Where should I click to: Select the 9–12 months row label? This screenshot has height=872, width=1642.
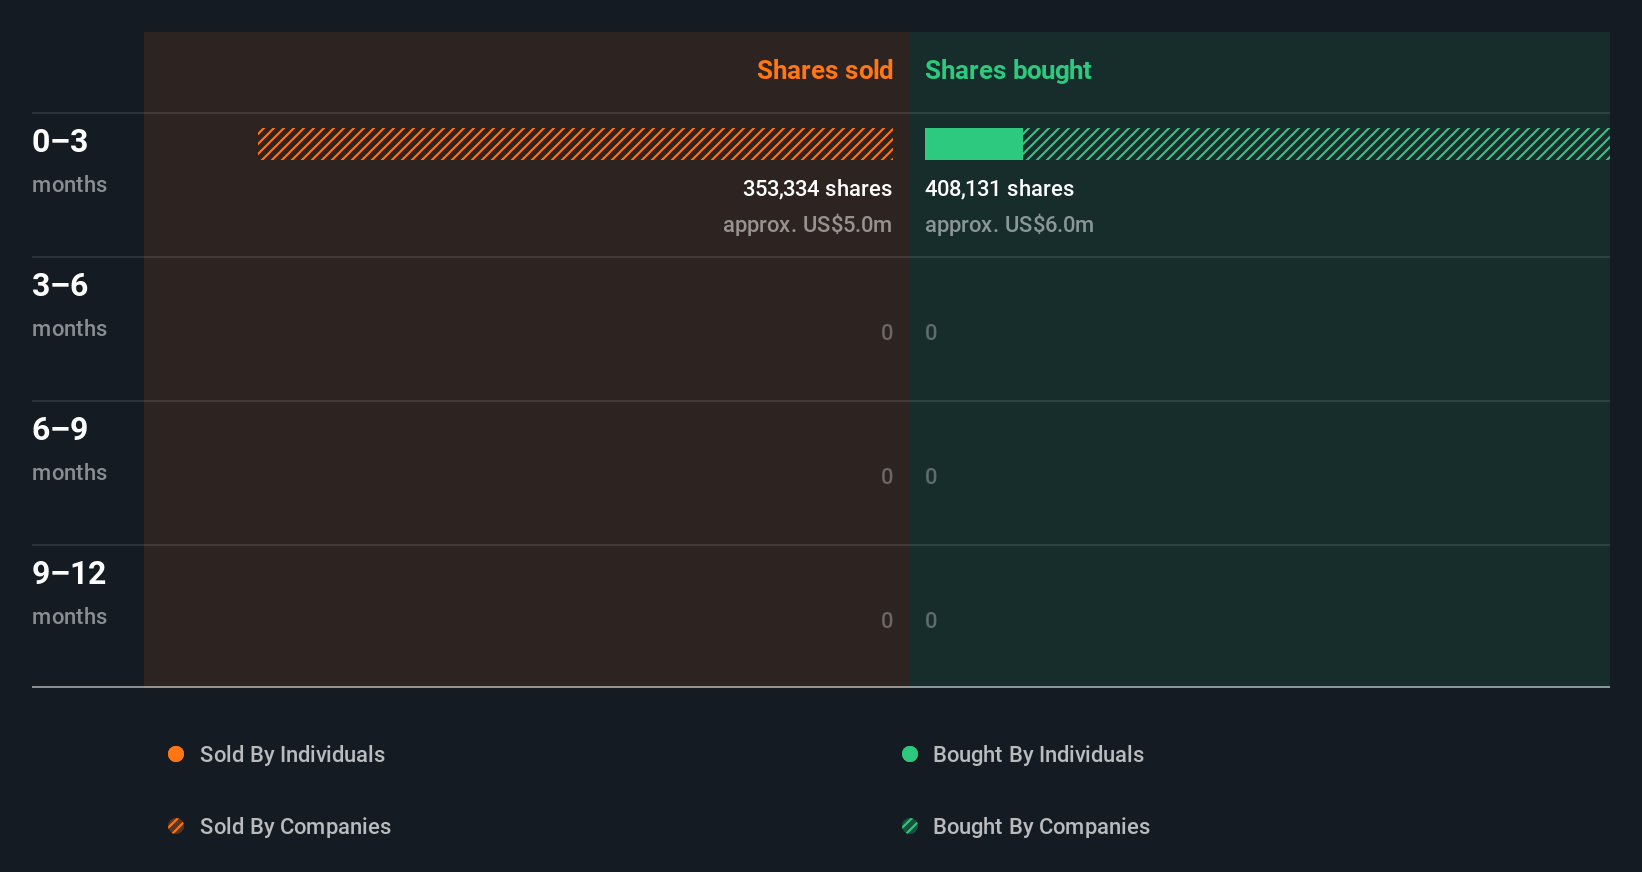pos(69,593)
